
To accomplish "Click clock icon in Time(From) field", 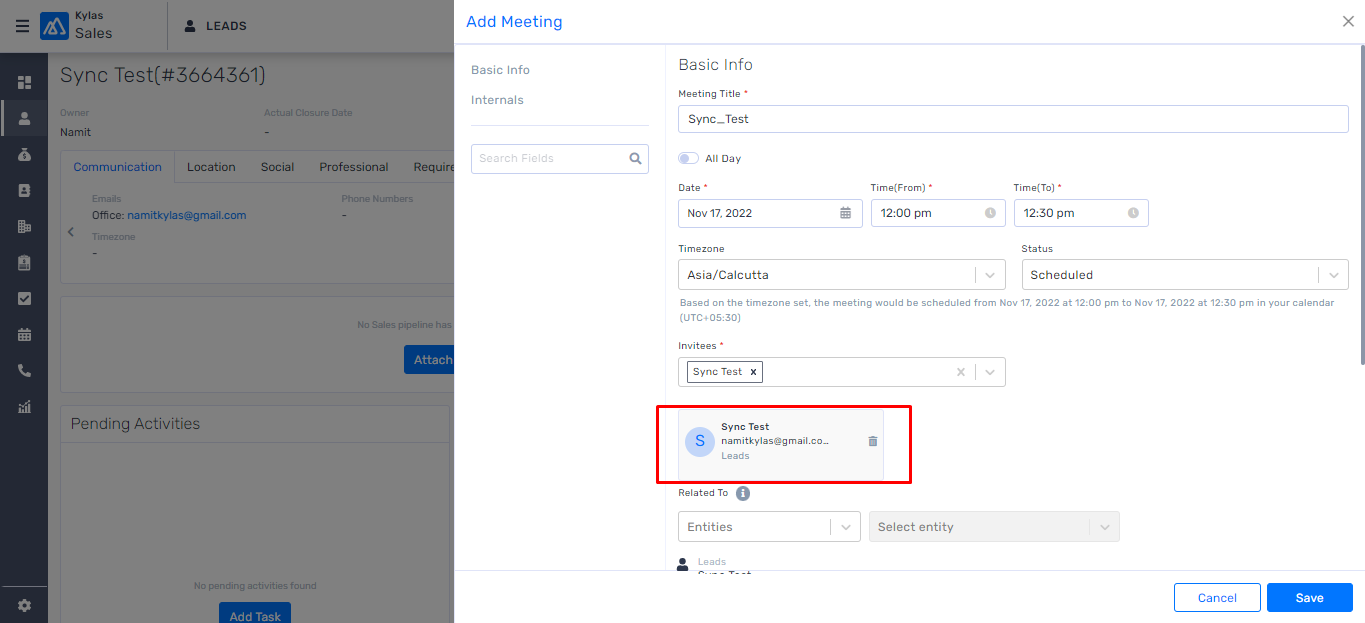I will pos(990,213).
